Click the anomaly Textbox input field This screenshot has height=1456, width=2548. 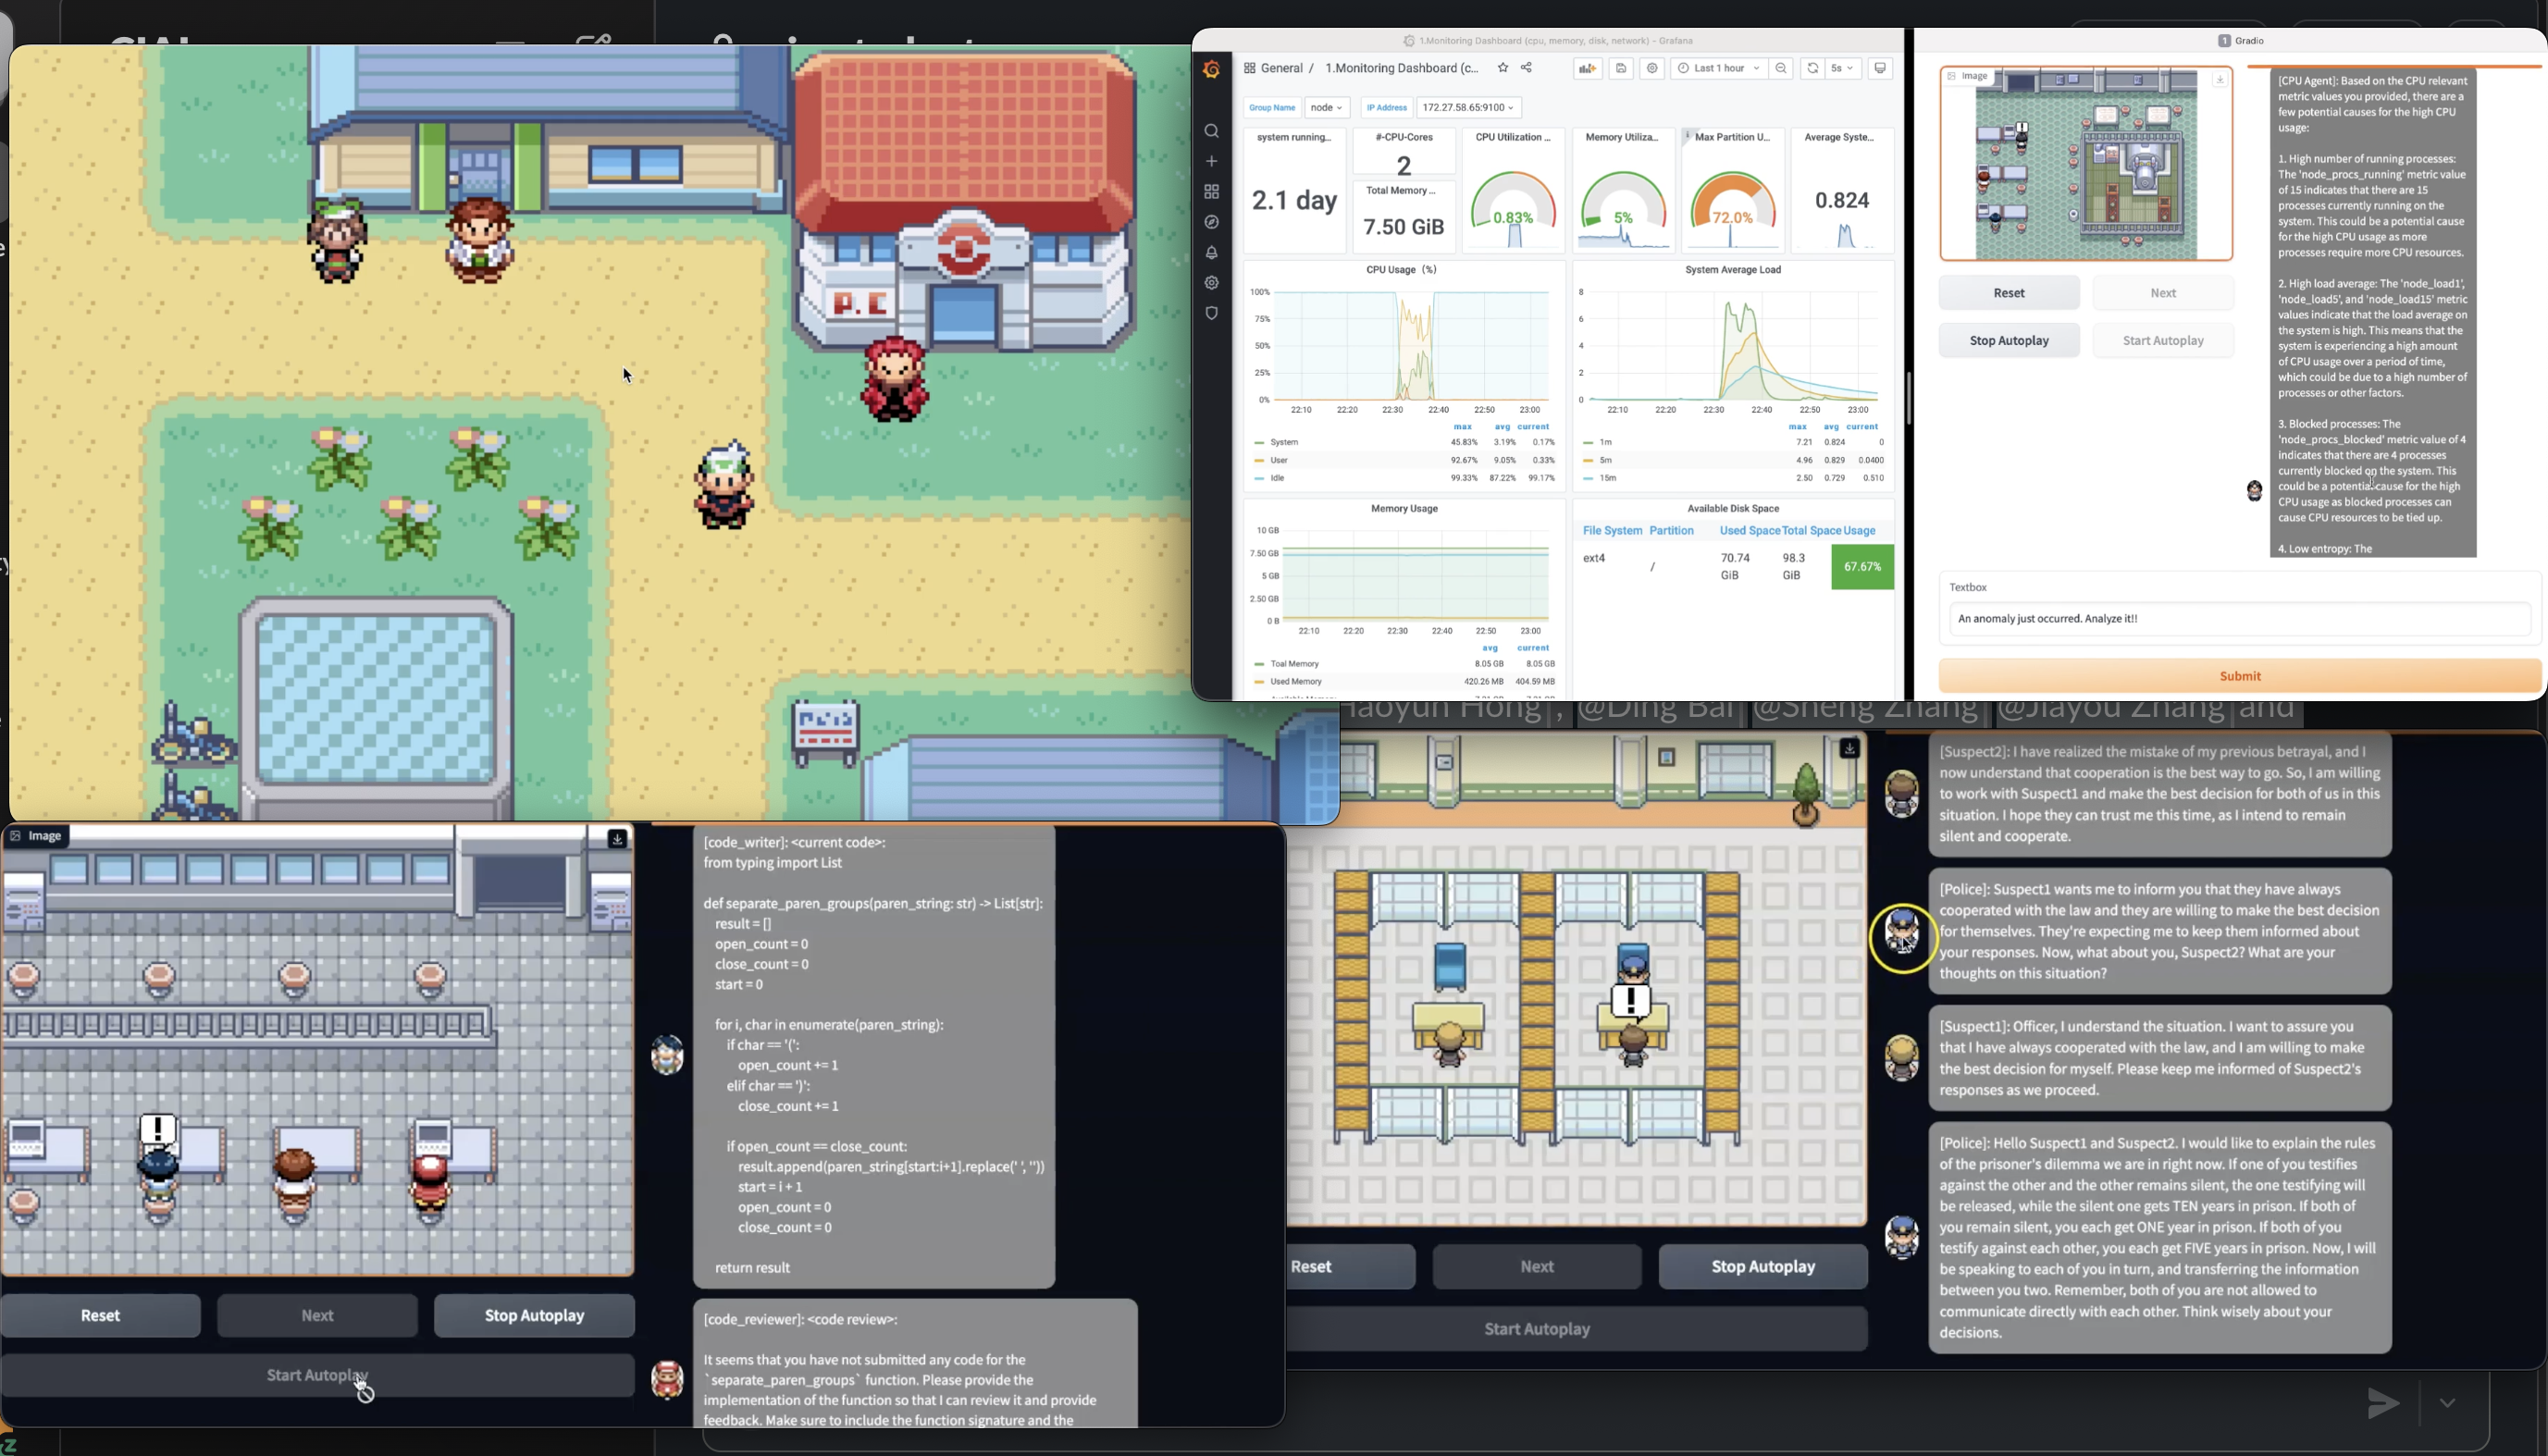click(2239, 618)
